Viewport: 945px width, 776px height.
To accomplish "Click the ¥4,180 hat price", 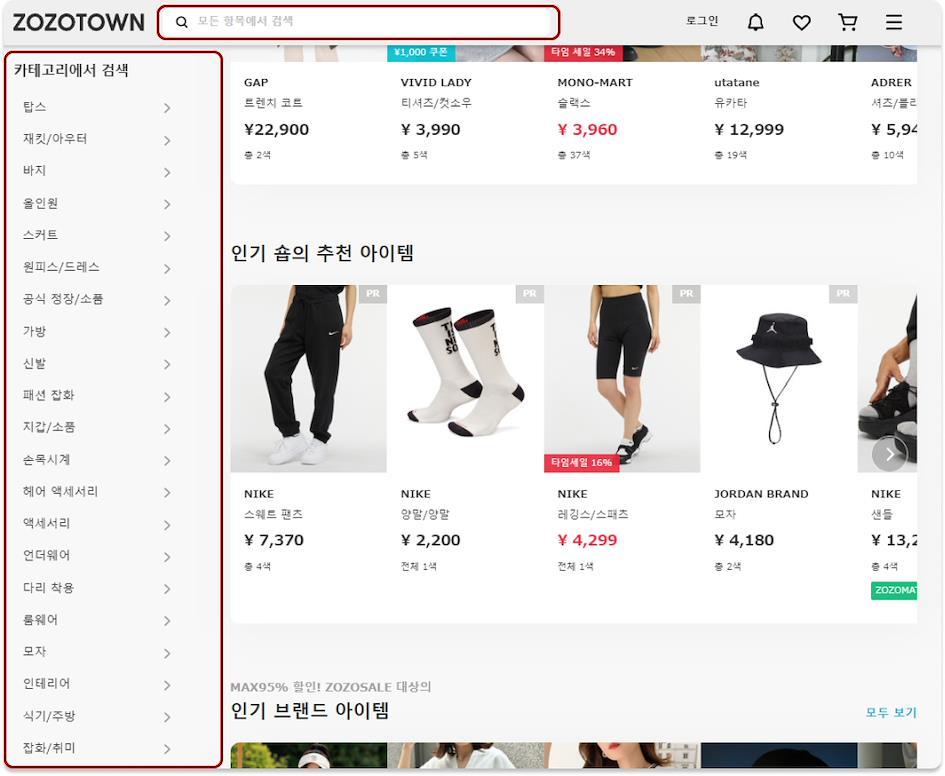I will 744,540.
